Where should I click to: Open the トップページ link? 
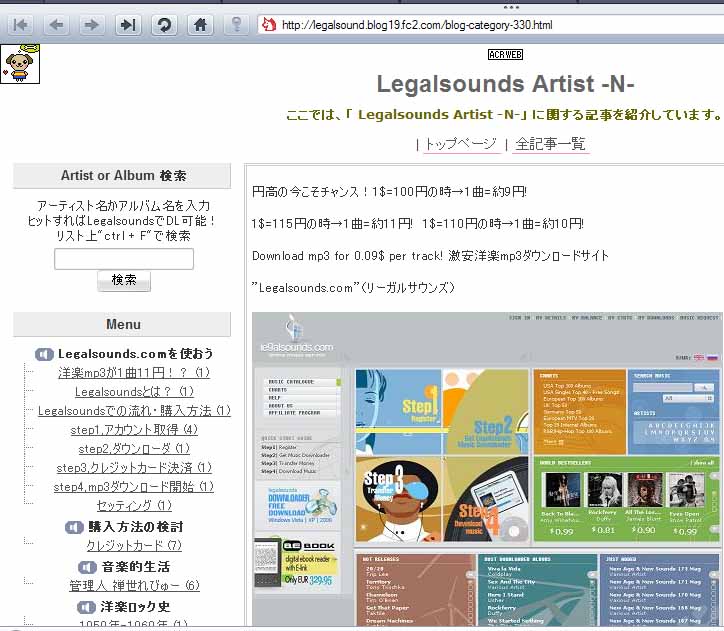point(461,144)
